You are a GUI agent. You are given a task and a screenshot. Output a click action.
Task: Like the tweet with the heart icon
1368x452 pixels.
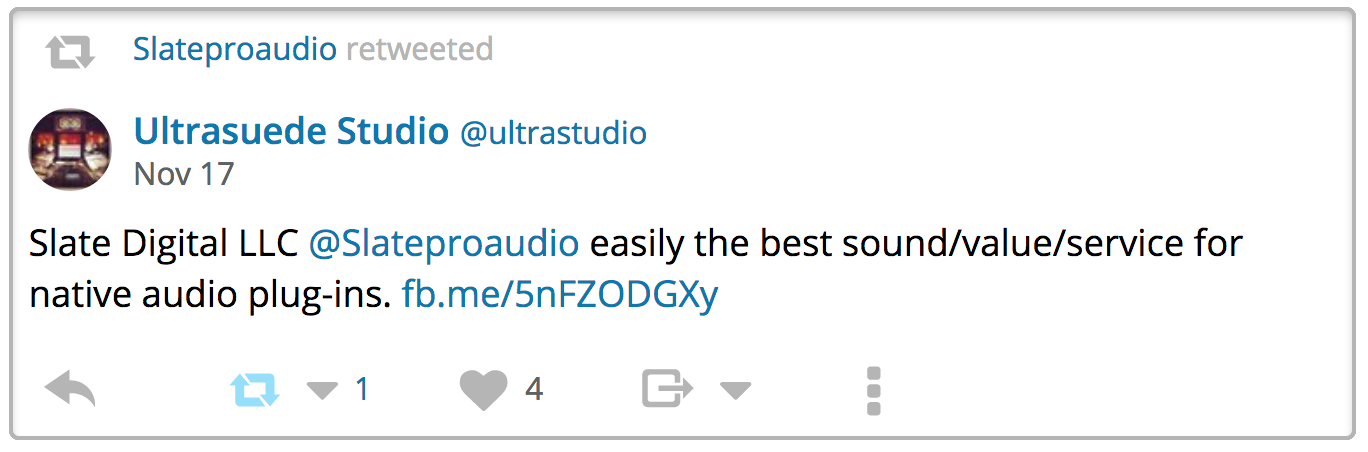484,389
